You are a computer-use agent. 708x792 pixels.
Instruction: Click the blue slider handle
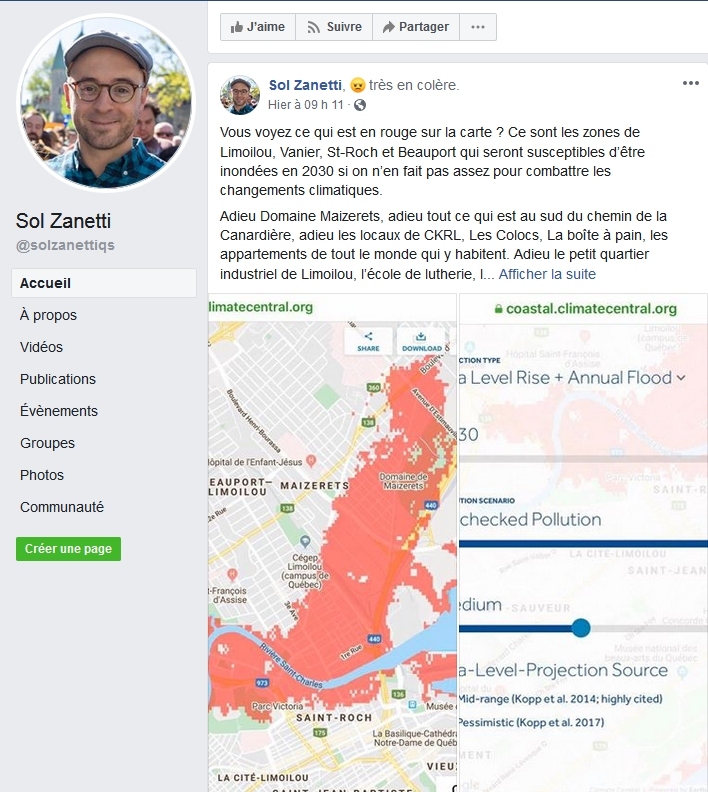(x=581, y=628)
